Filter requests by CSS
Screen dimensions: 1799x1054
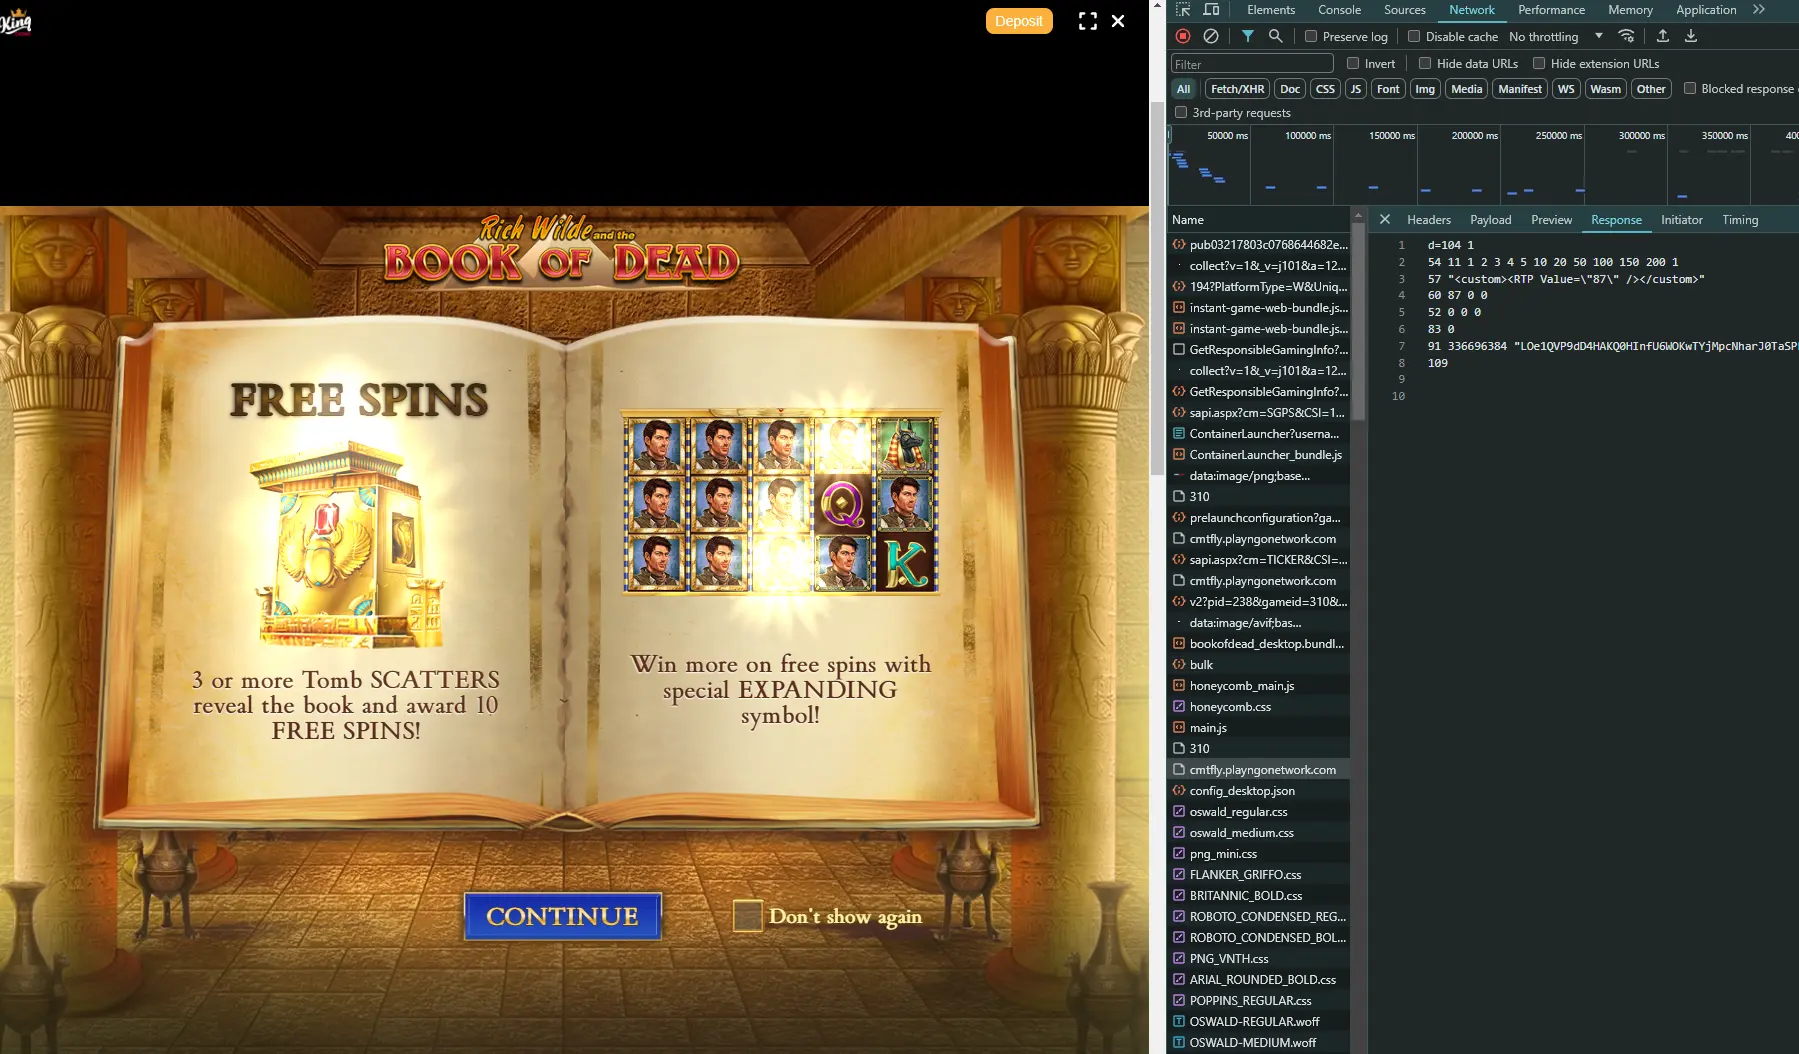[x=1325, y=89]
